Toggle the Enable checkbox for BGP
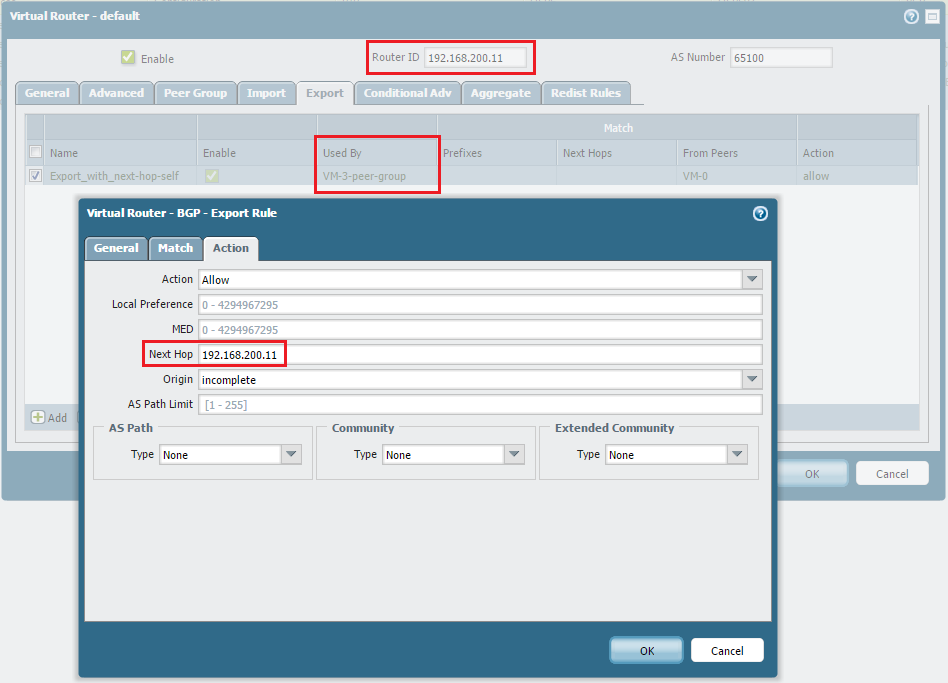This screenshot has width=948, height=683. point(128,58)
